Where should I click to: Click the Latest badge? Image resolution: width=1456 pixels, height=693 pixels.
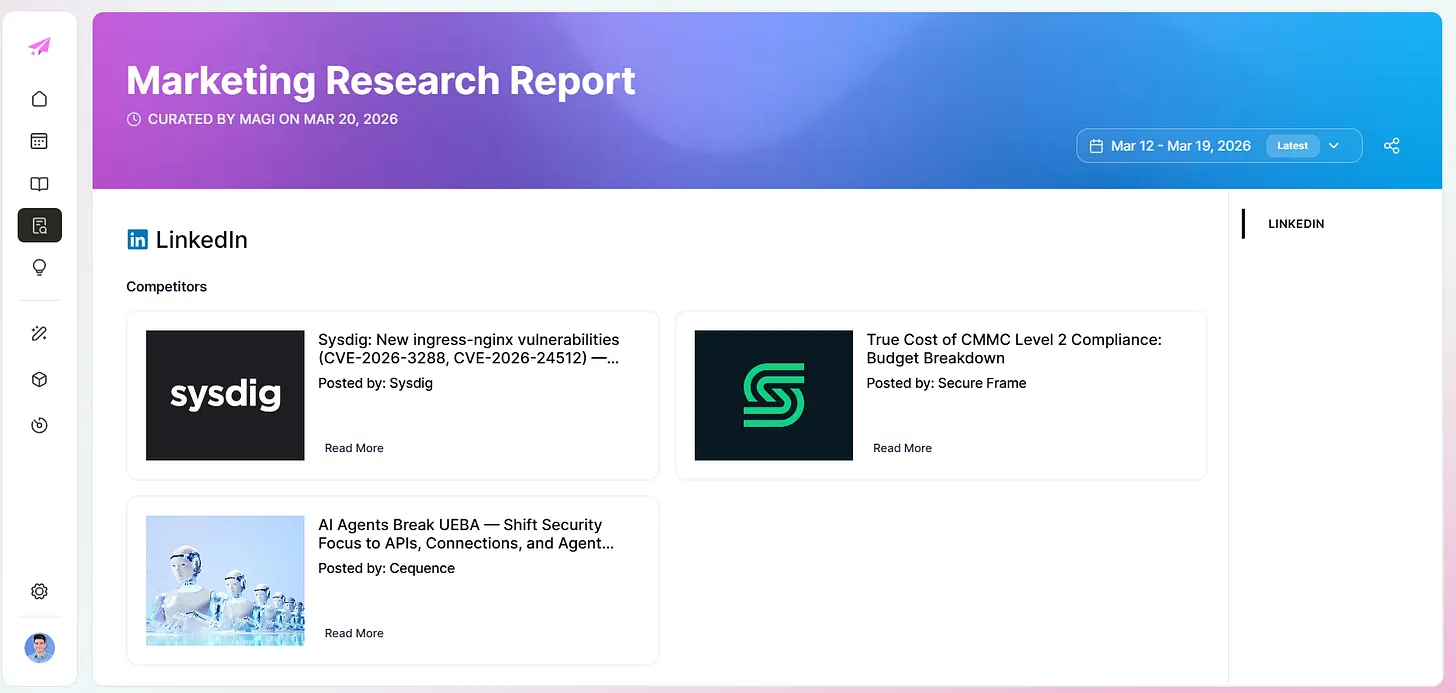tap(1292, 146)
